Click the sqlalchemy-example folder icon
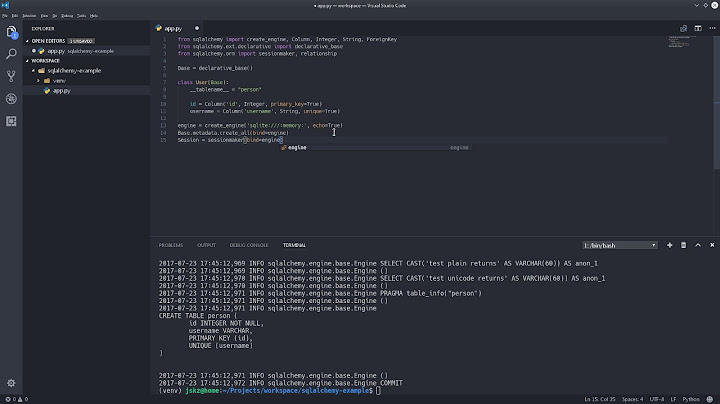 click(41, 71)
